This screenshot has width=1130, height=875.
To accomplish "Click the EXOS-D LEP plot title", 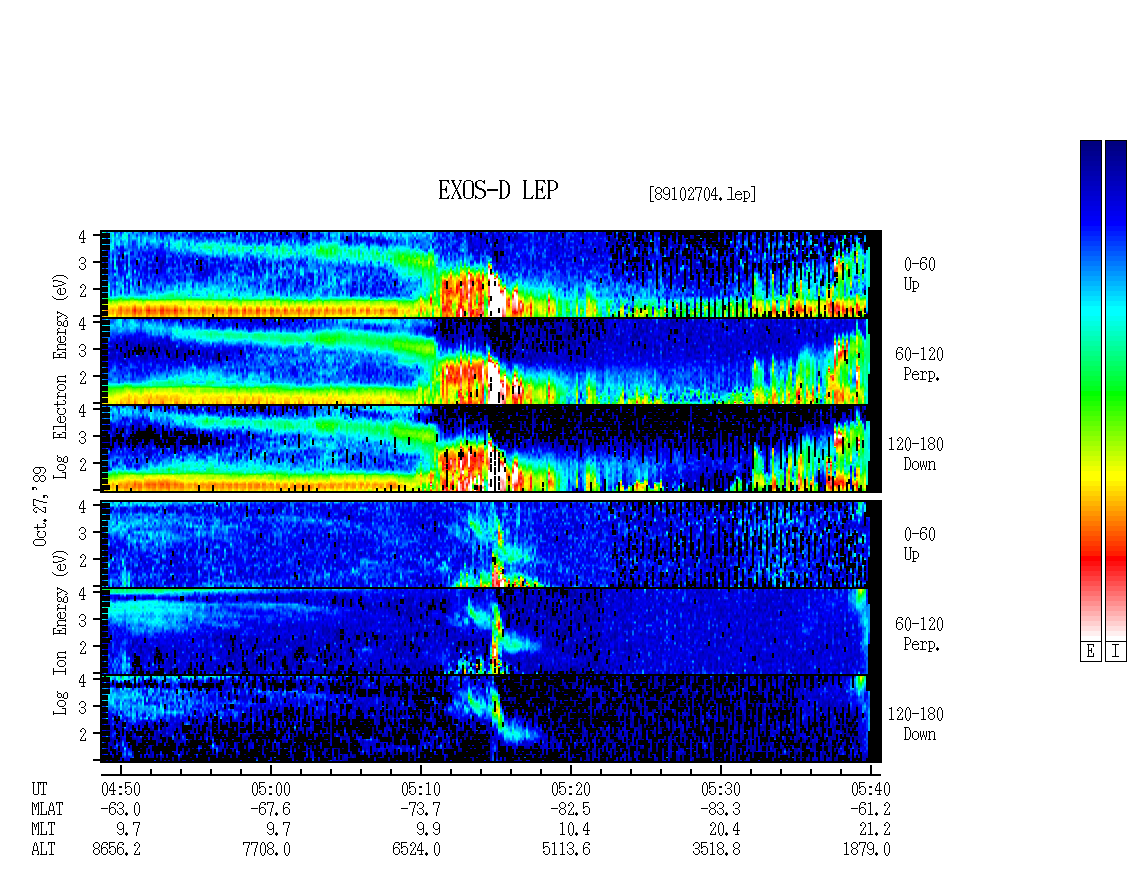I will point(498,190).
